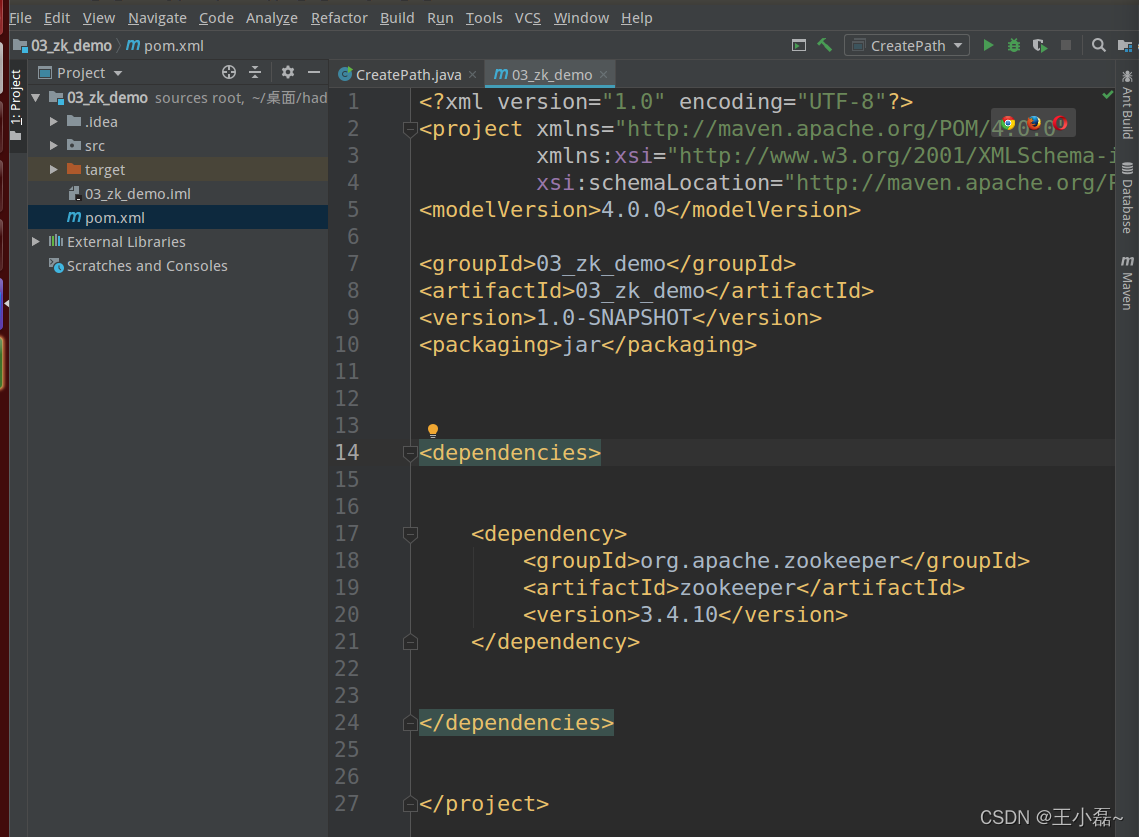The width and height of the screenshot is (1139, 837).
Task: Open the Help menu
Action: click(636, 17)
